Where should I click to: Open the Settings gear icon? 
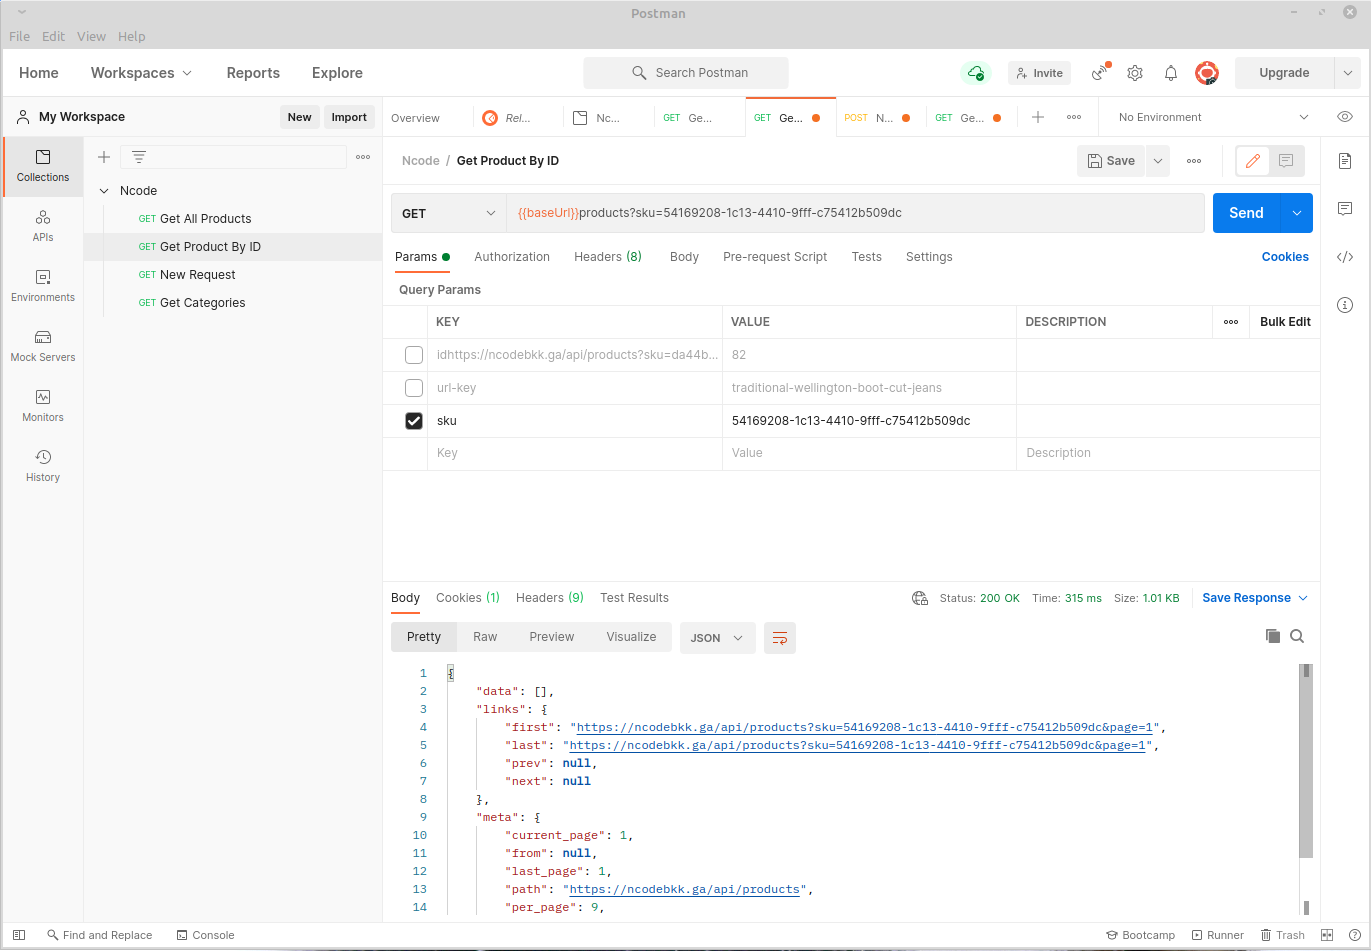1135,73
